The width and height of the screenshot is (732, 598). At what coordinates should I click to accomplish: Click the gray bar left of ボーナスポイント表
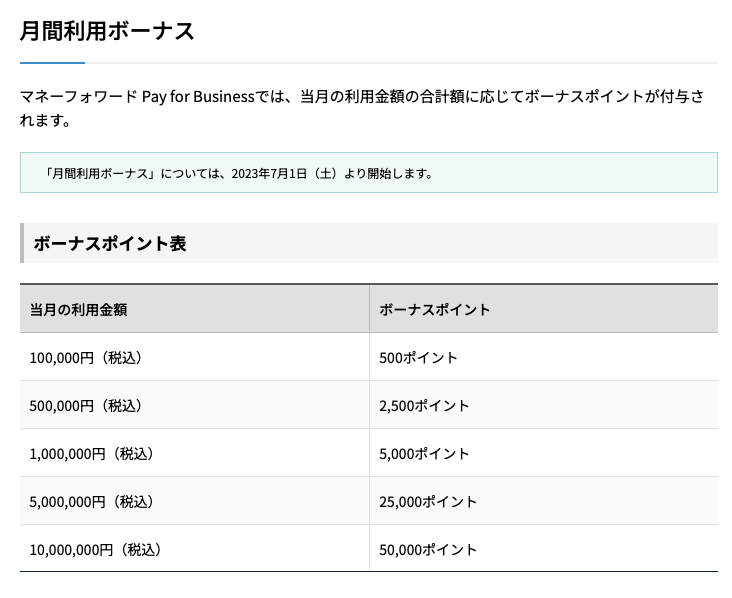click(22, 243)
